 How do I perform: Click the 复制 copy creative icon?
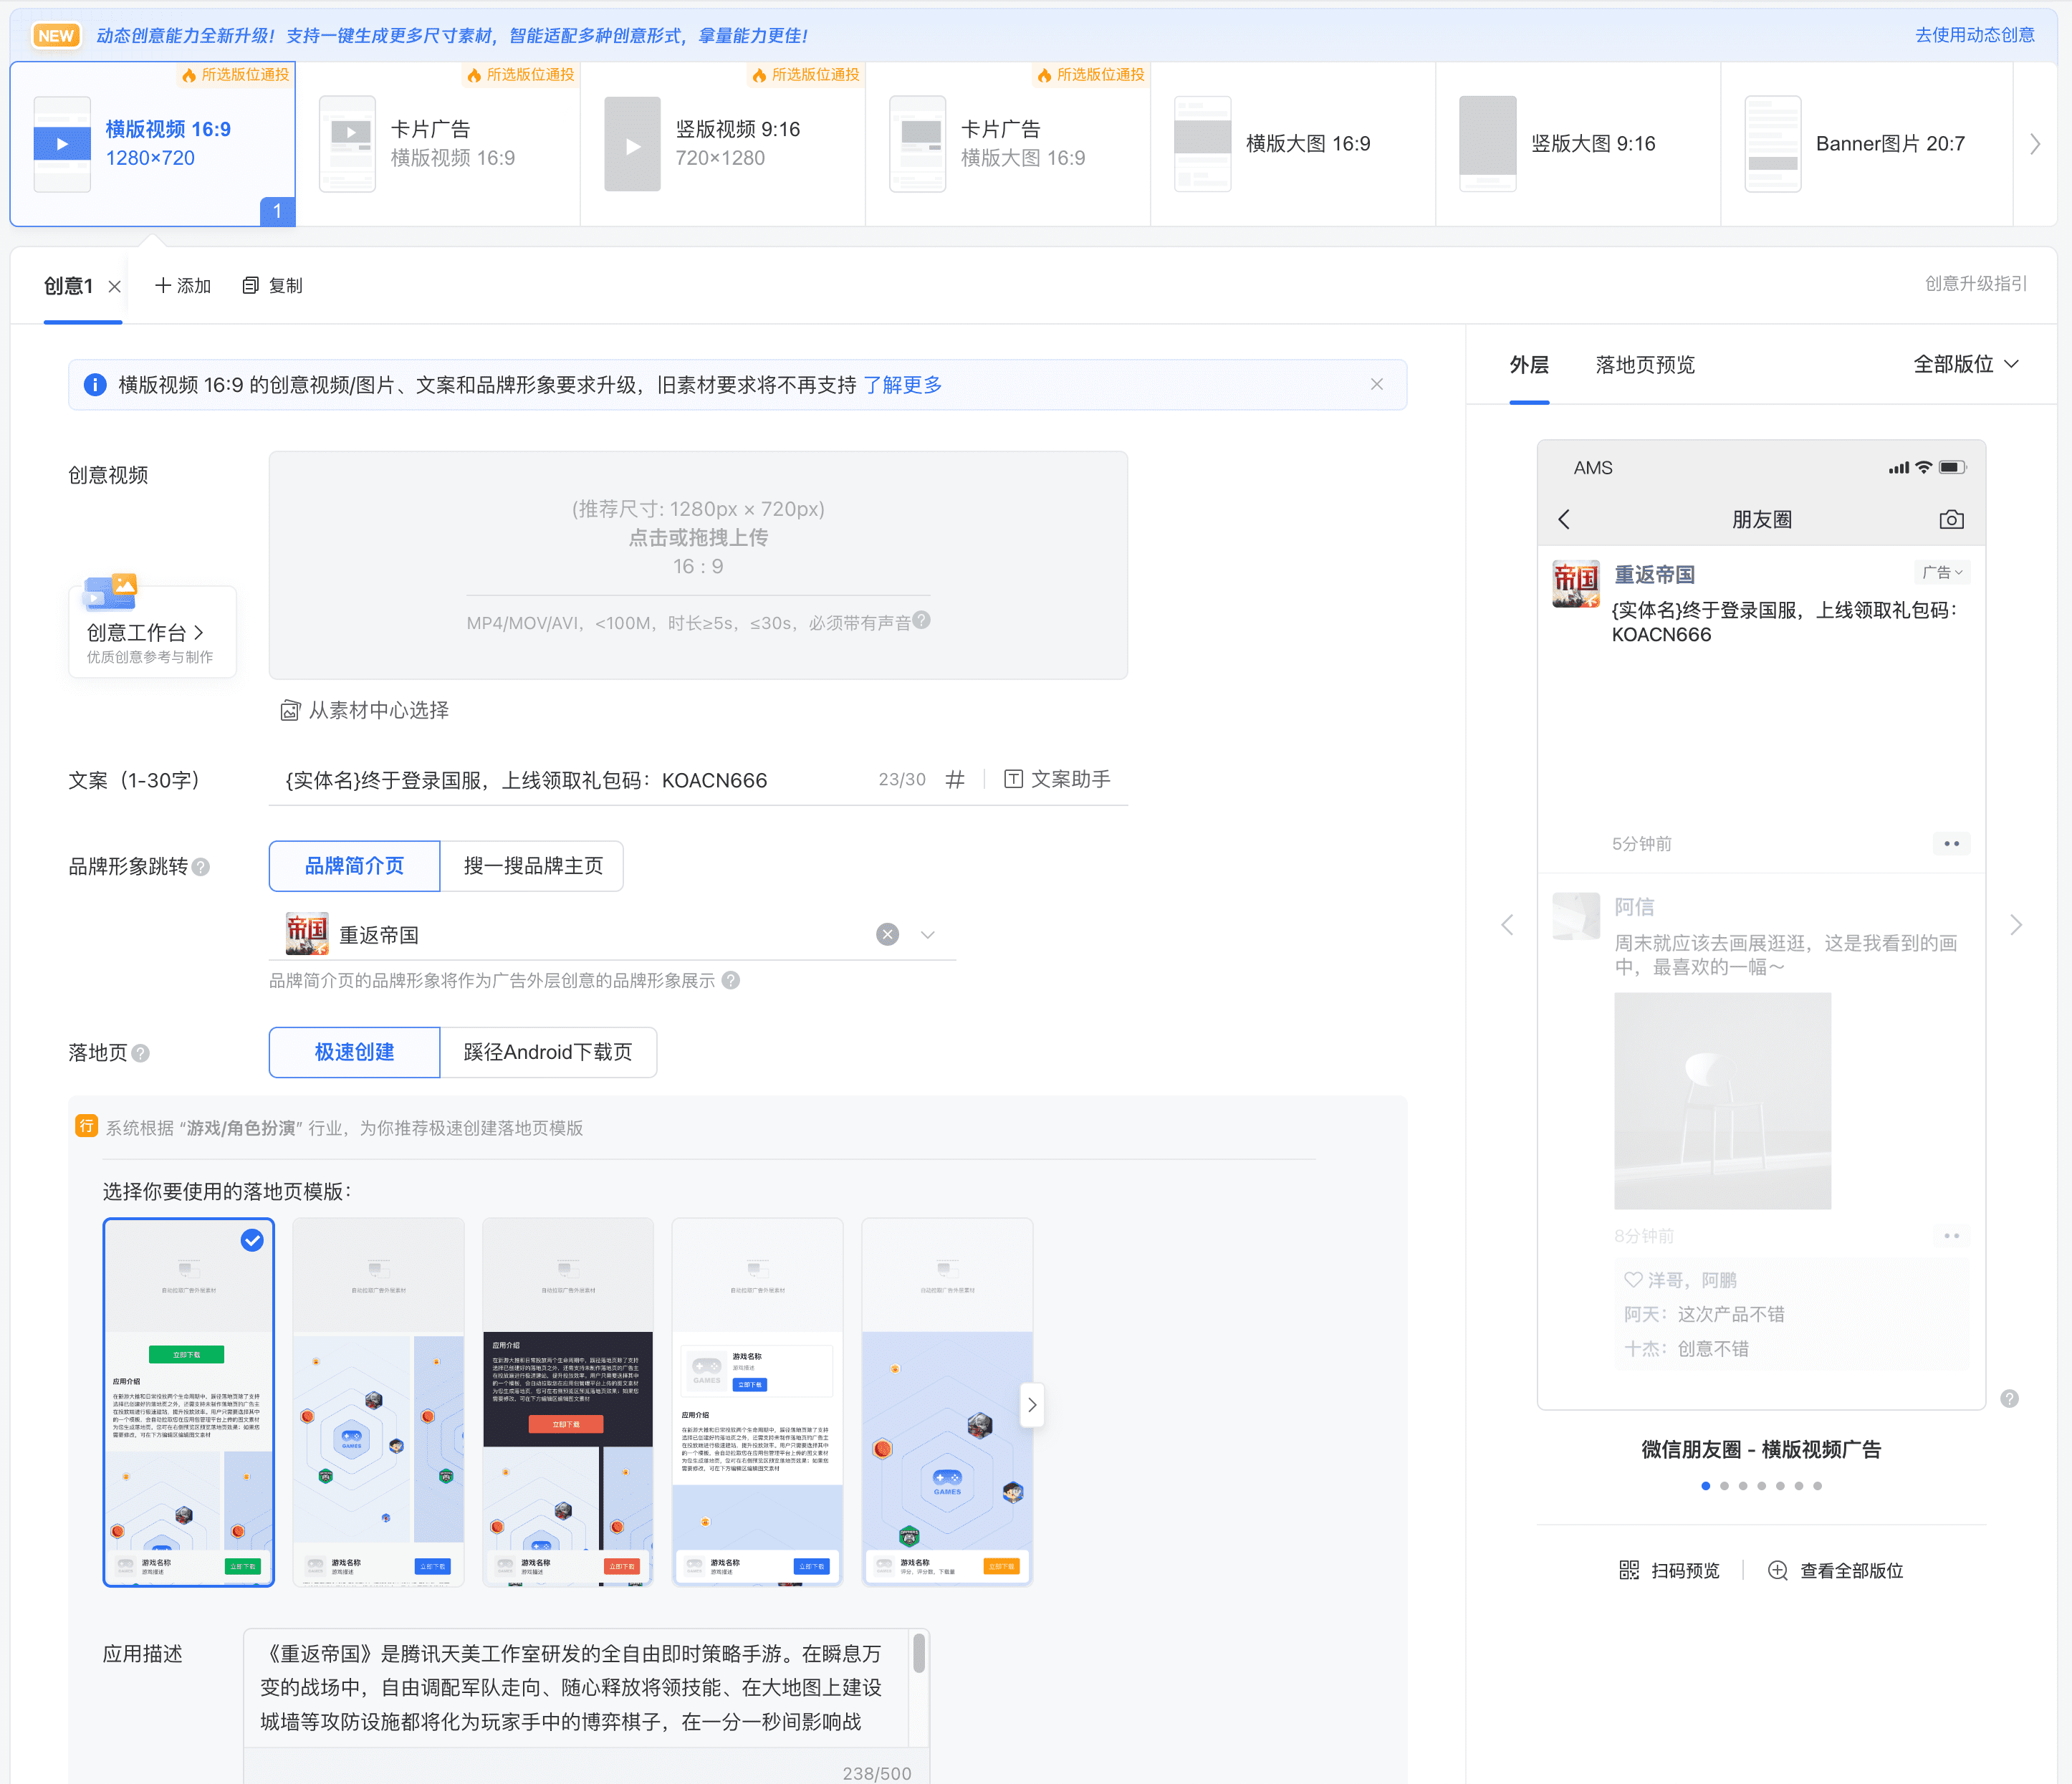[x=251, y=286]
